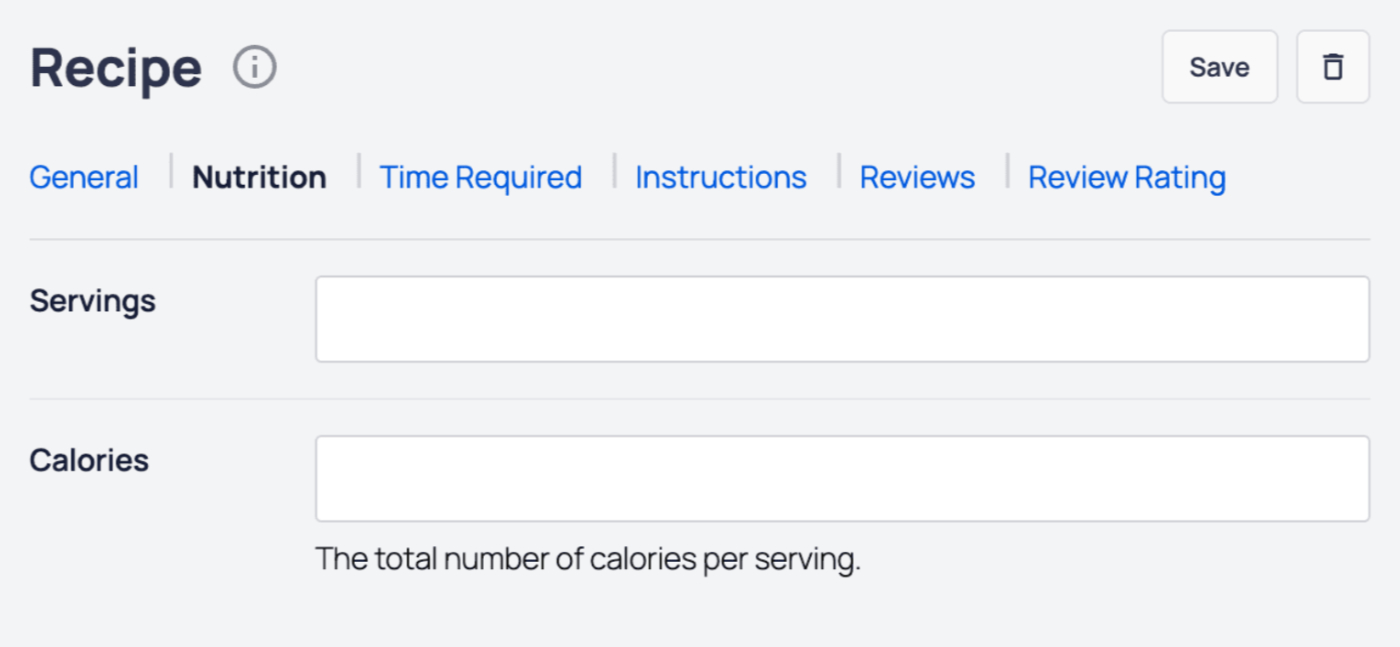Select the Instructions tab
1400x647 pixels.
[721, 176]
